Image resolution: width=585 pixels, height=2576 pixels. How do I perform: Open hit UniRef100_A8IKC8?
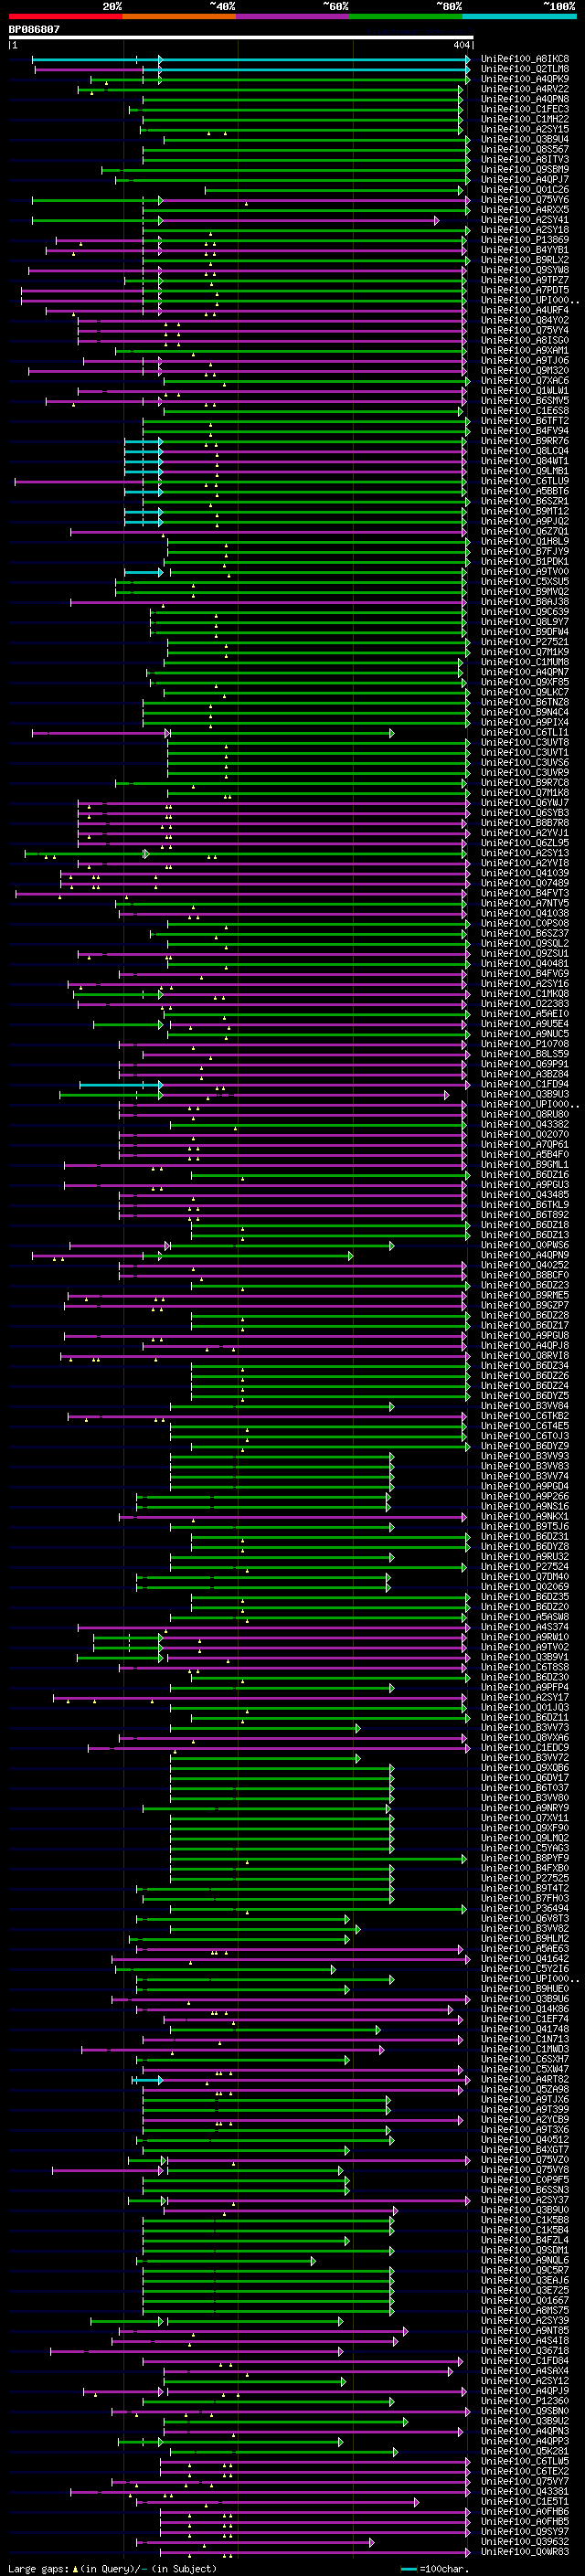(524, 59)
